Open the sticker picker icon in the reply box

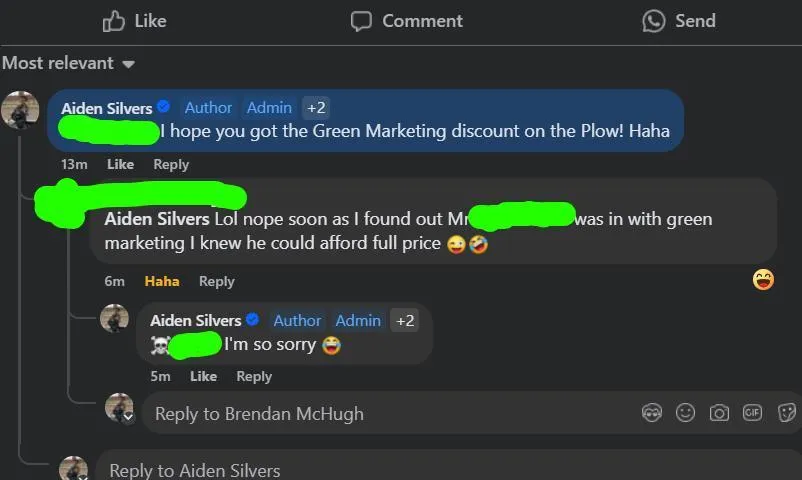click(x=786, y=412)
